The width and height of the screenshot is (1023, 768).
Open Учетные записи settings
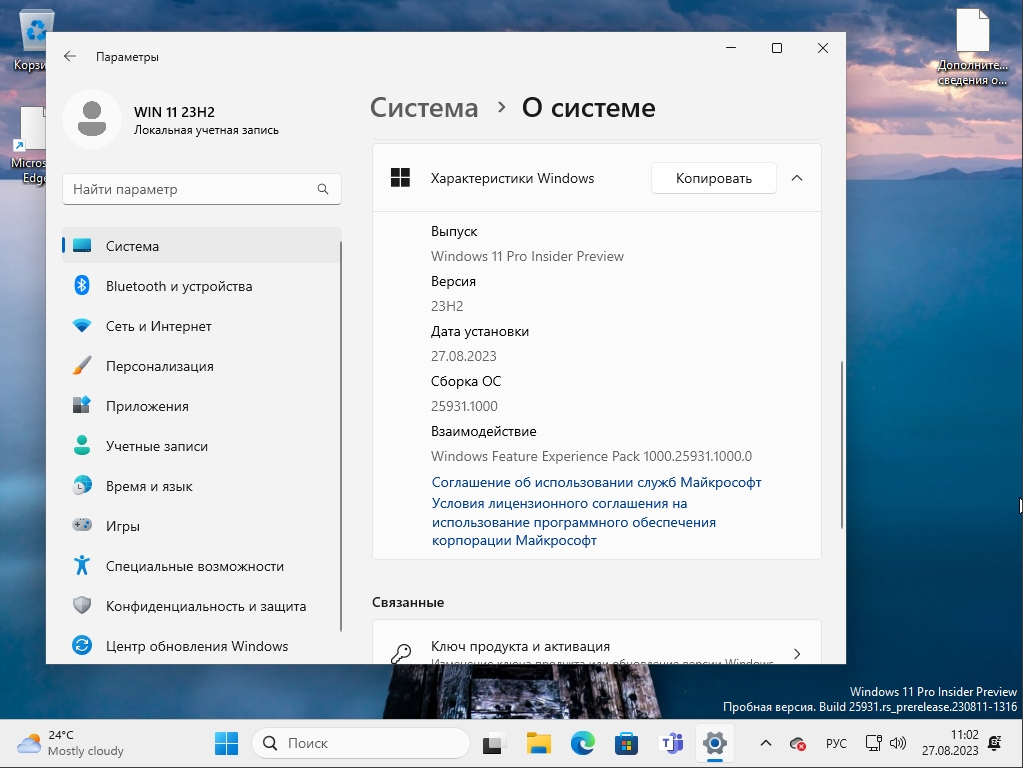[x=202, y=446]
